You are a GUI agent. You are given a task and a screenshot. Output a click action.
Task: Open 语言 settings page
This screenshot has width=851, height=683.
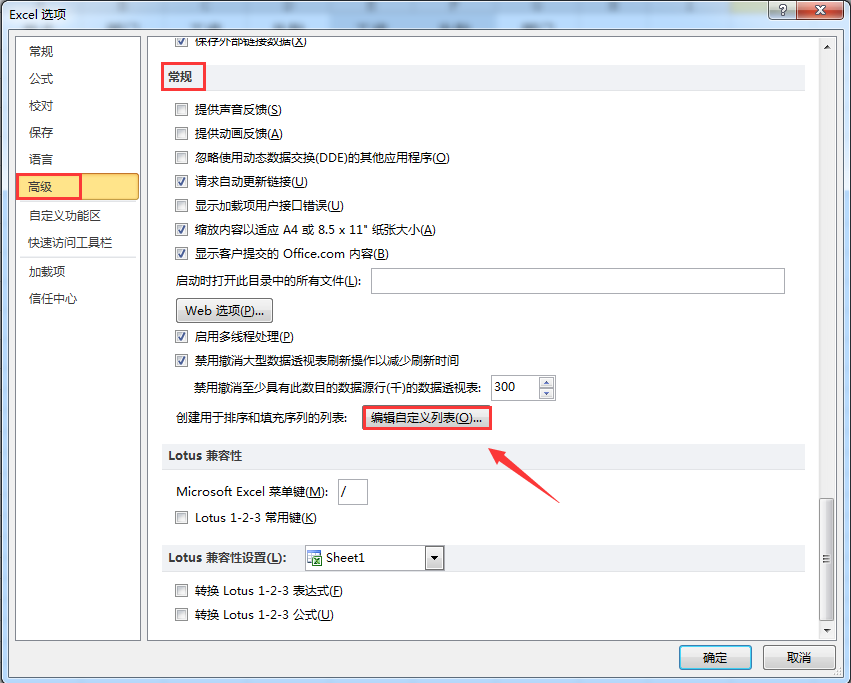pos(41,160)
